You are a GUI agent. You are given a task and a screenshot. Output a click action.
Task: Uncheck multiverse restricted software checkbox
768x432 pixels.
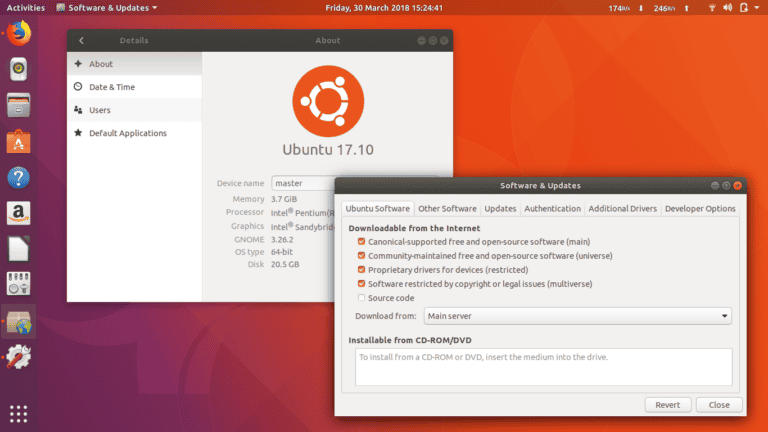pos(361,284)
